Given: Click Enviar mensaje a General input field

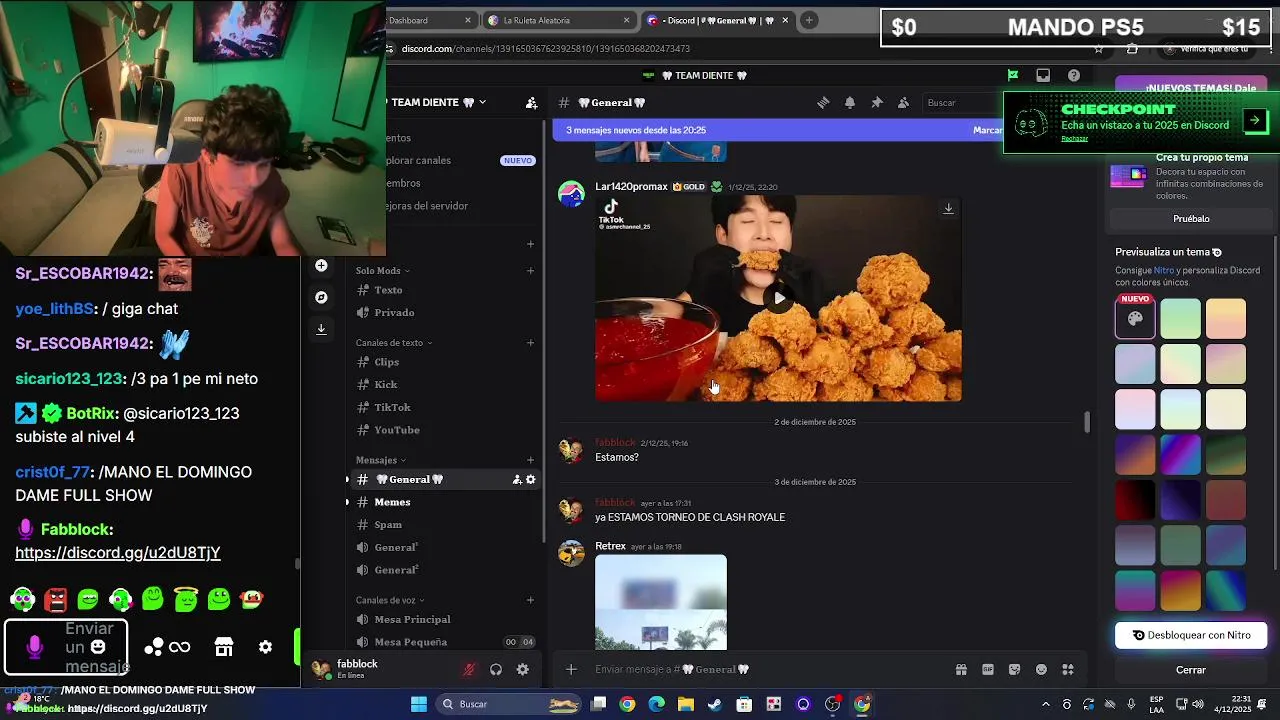Looking at the screenshot, I should point(768,670).
